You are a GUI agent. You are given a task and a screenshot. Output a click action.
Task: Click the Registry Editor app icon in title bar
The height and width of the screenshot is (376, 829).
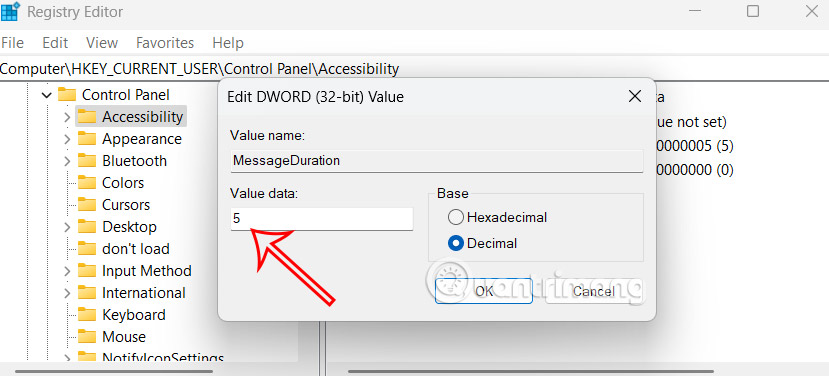pos(10,12)
